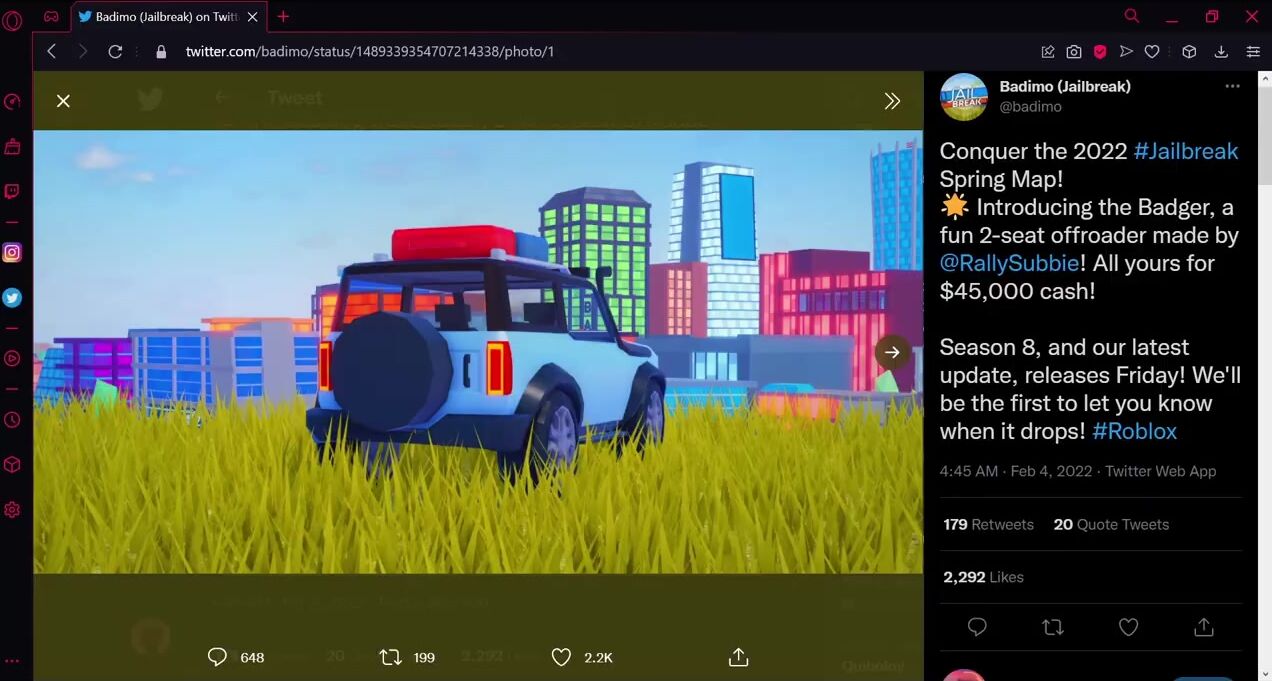Open the extensions cube icon in the toolbar

pyautogui.click(x=1189, y=52)
